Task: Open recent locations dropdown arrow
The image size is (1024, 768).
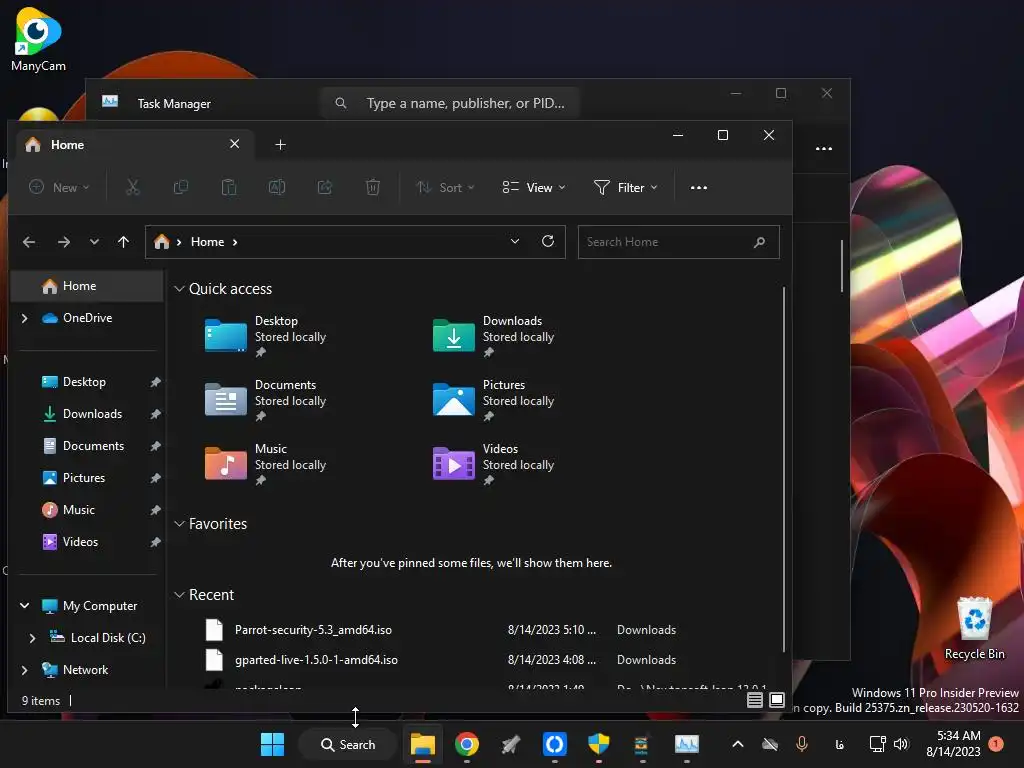Action: click(95, 242)
